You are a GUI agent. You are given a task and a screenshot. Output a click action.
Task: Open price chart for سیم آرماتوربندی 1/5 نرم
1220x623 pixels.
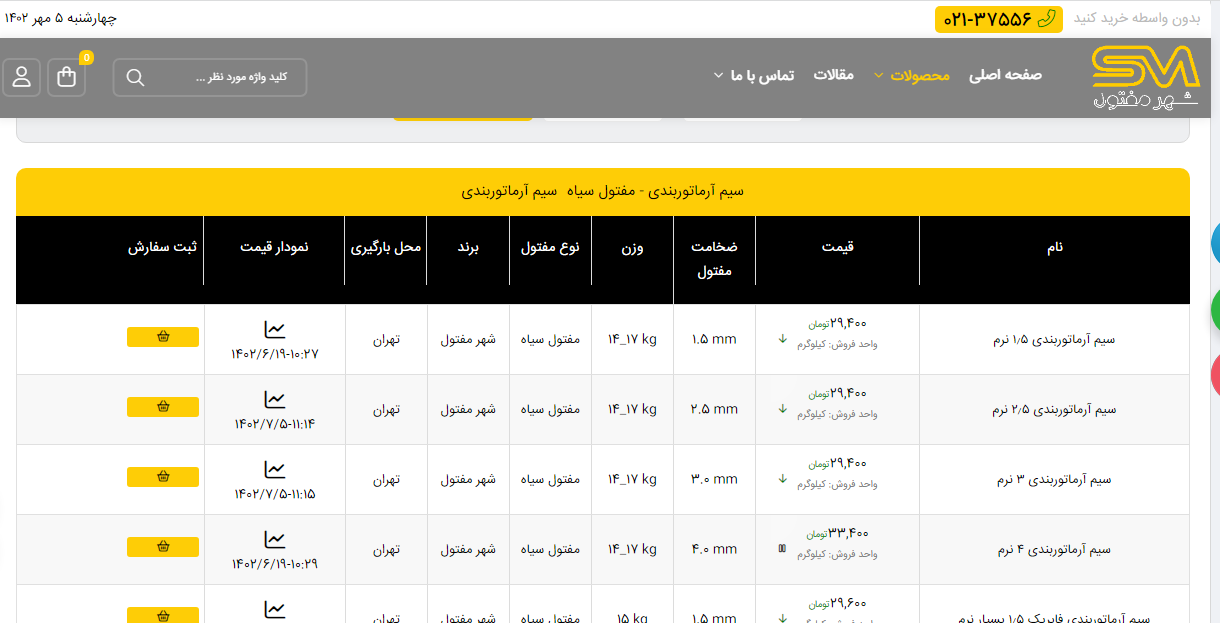coord(274,329)
